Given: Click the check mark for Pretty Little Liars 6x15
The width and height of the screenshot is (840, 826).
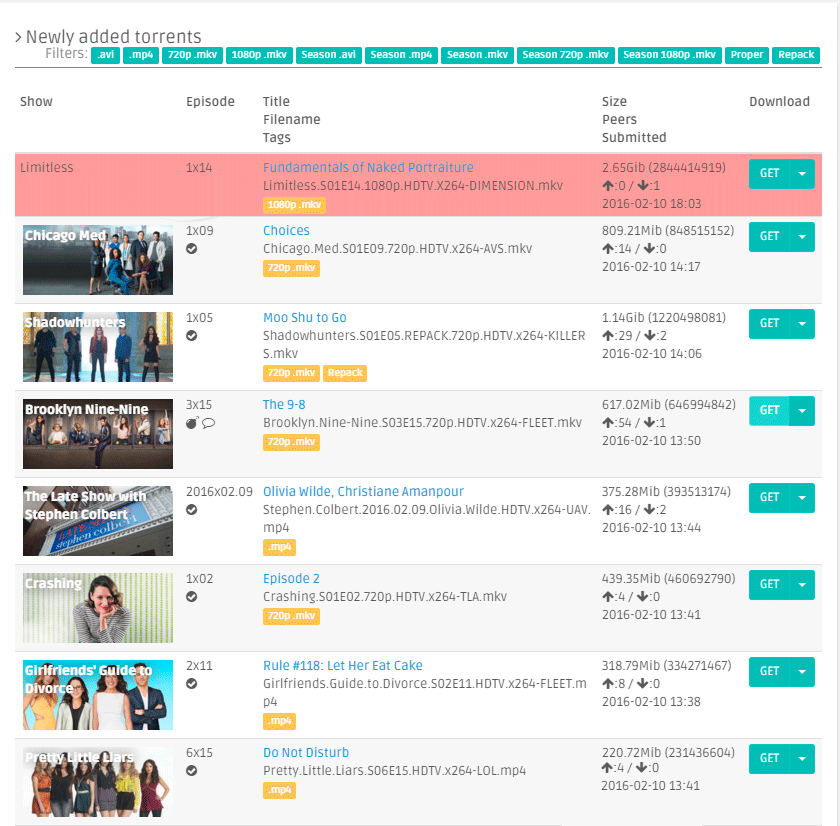Looking at the screenshot, I should tap(191, 771).
